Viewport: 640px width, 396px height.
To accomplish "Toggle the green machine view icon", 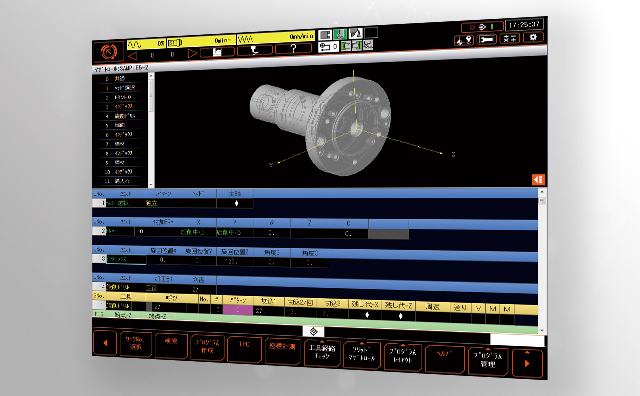I will 340,33.
